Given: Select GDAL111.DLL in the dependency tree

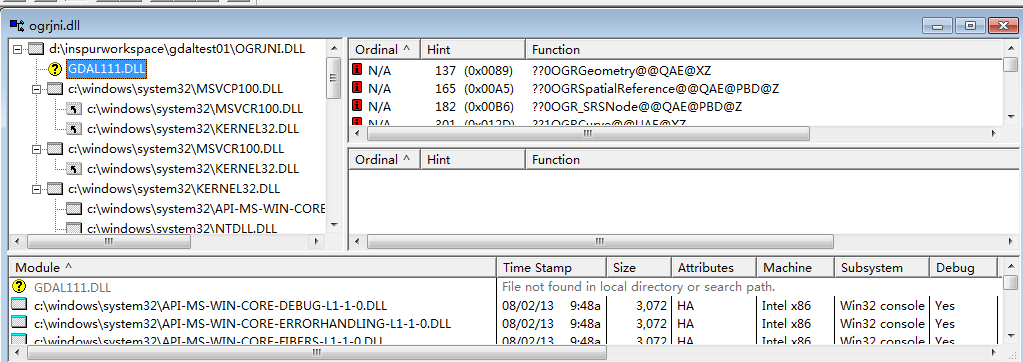Looking at the screenshot, I should click(x=107, y=68).
